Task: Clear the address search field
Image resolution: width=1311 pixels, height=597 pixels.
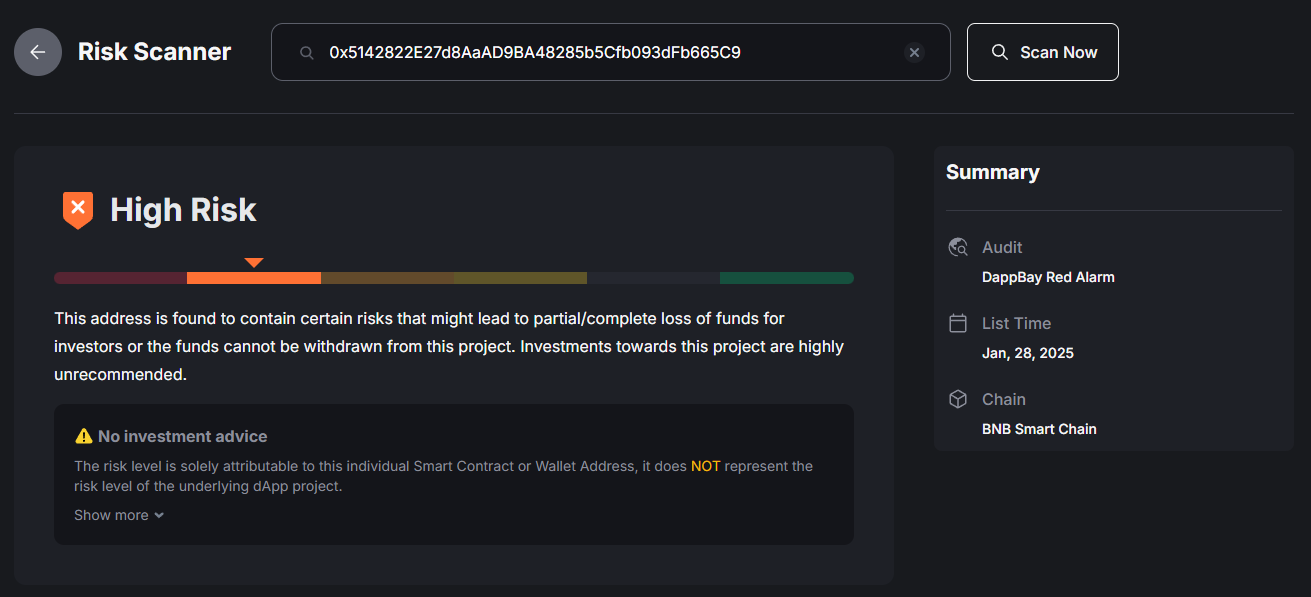Action: pos(914,52)
